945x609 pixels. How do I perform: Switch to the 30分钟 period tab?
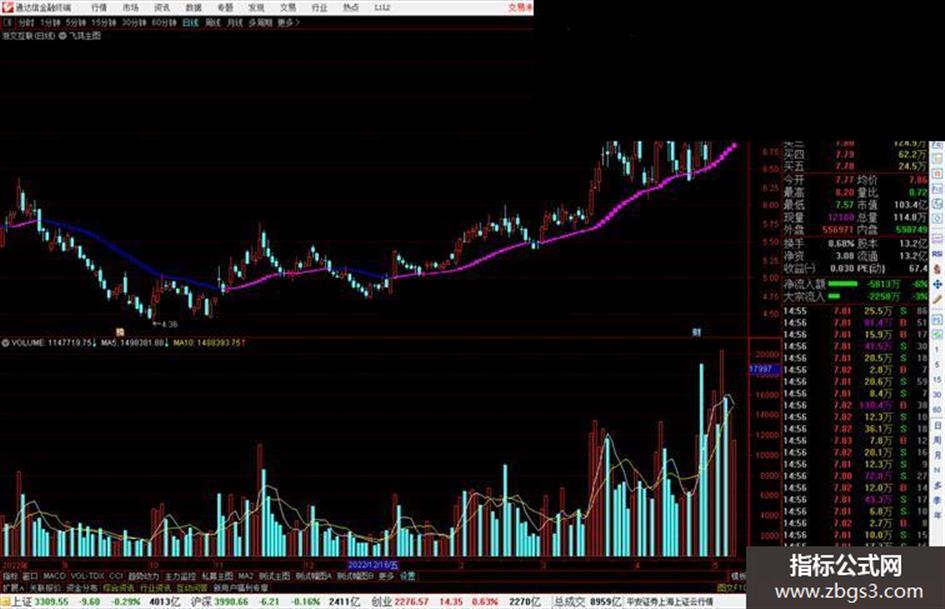(133, 22)
